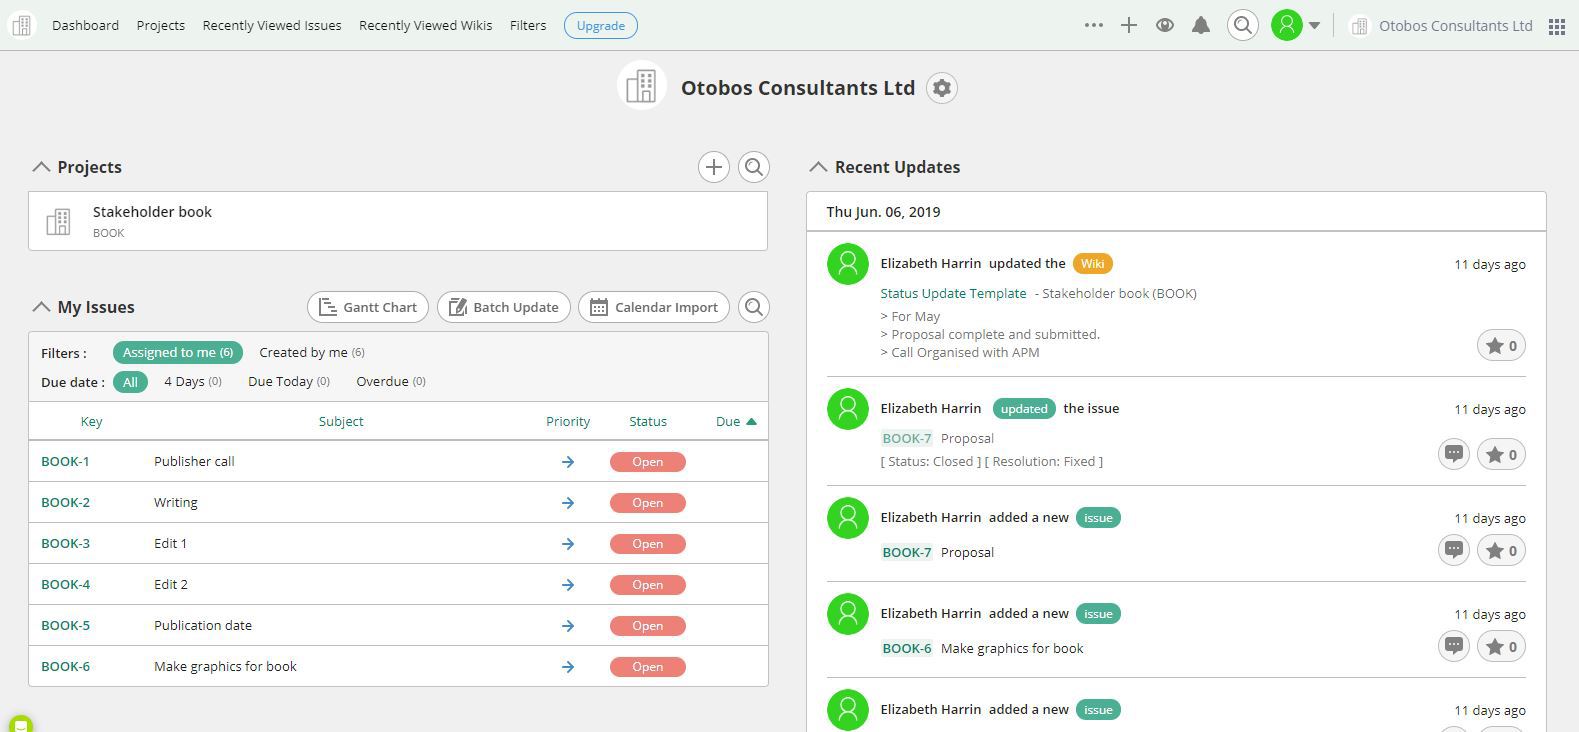Click Wiki tag in recent updates
This screenshot has width=1579, height=732.
point(1093,264)
